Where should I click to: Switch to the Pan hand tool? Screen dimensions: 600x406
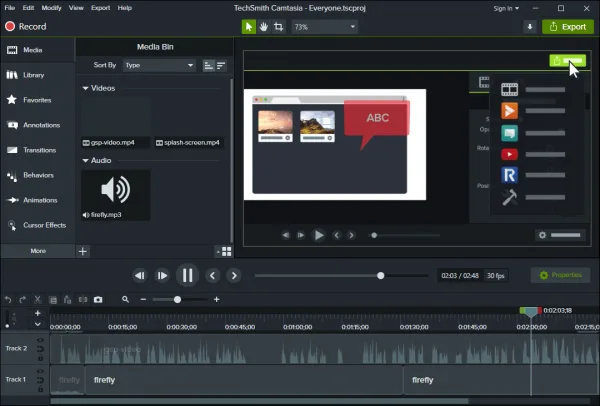click(264, 27)
